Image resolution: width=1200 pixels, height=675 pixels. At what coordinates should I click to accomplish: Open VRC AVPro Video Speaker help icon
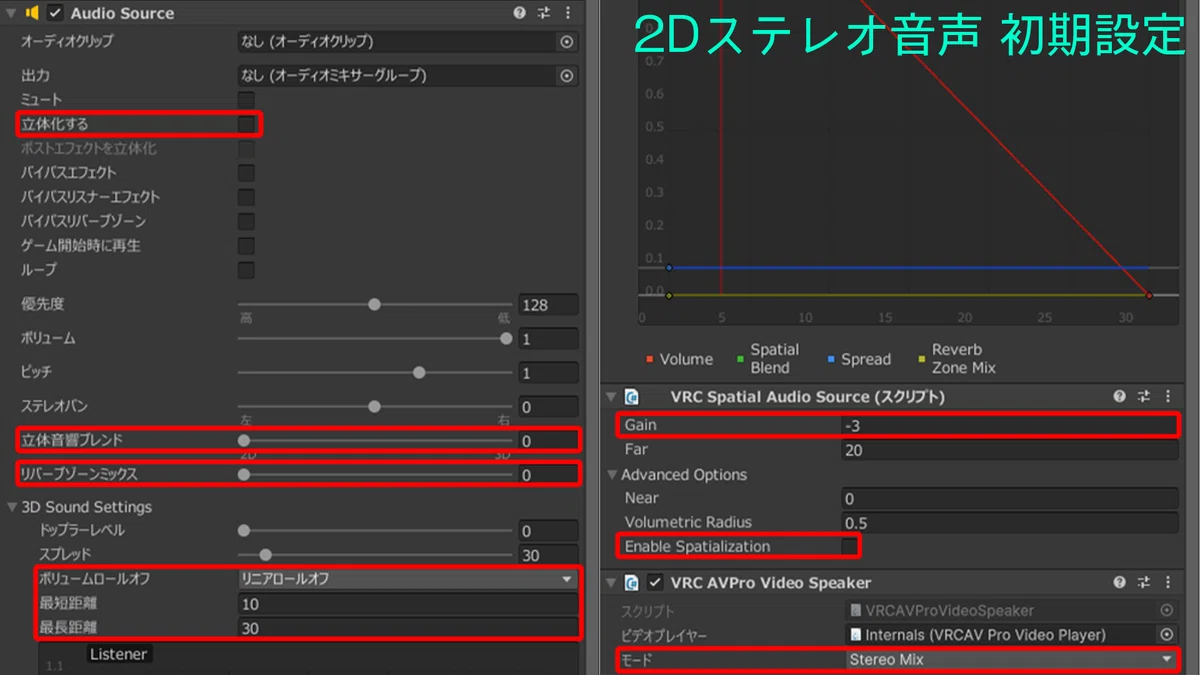(1120, 582)
